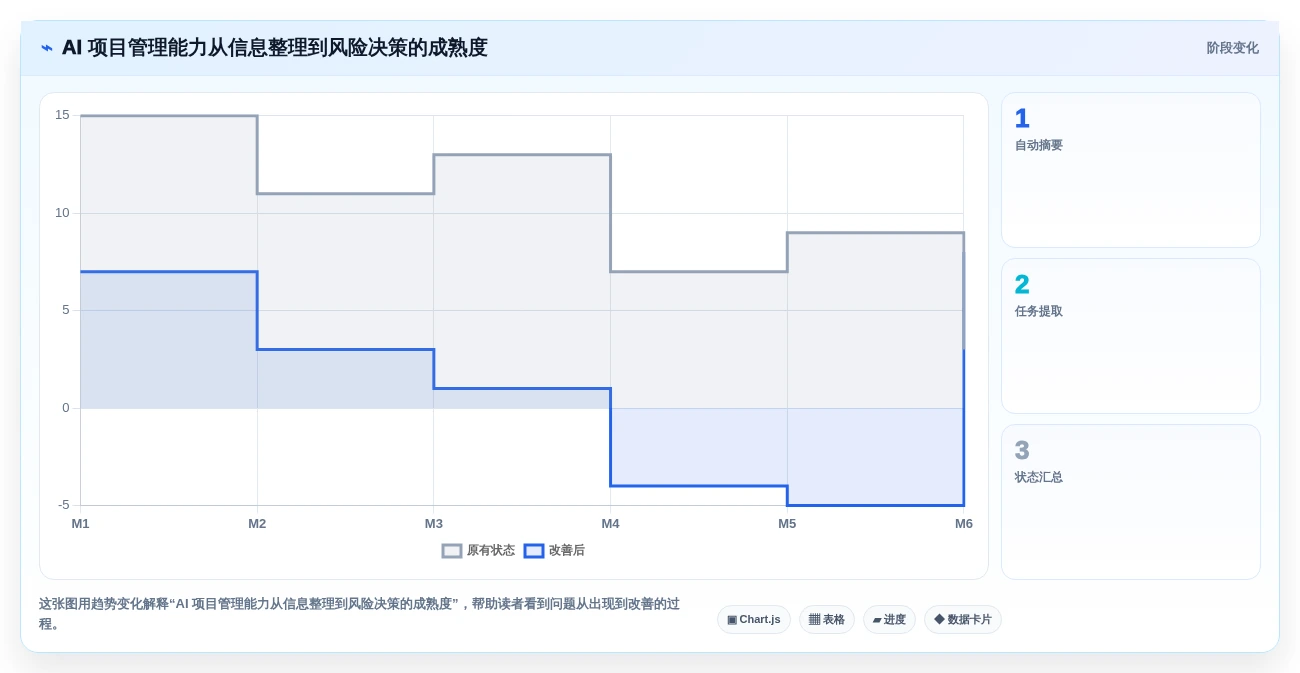Click the 阶段变化 label in header
This screenshot has width=1300, height=673.
(x=1232, y=48)
